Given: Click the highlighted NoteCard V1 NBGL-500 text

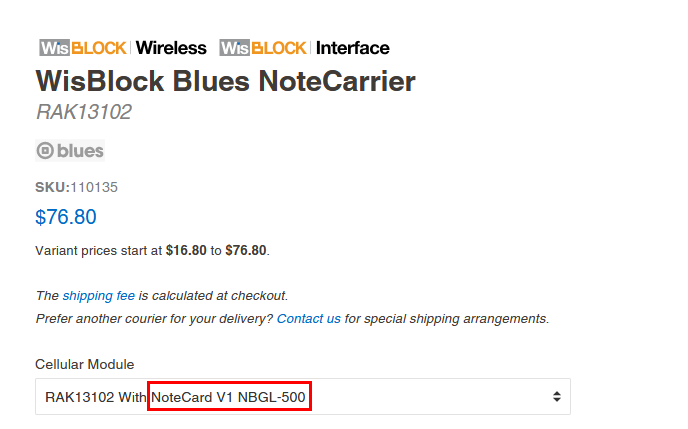Looking at the screenshot, I should [230, 397].
